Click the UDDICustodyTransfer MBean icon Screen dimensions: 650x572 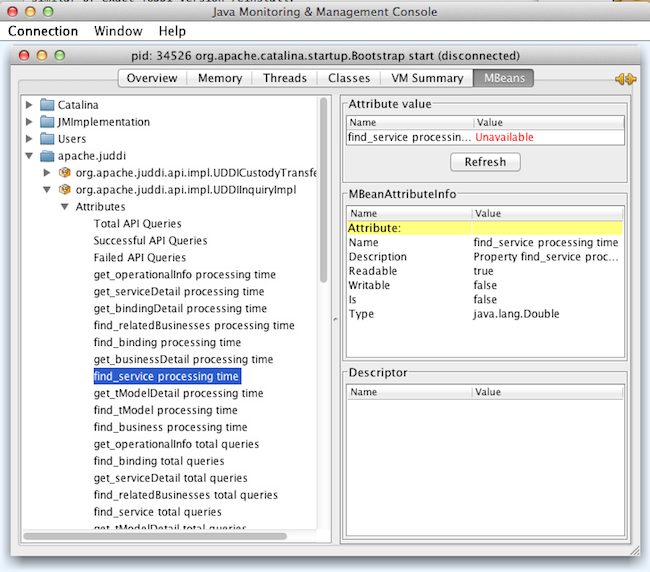(65, 173)
